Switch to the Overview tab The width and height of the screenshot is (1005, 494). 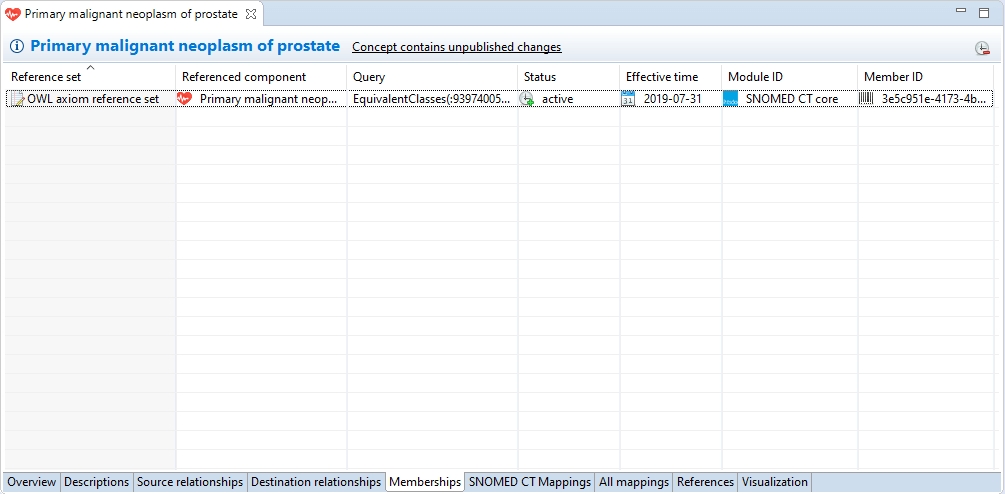pos(32,482)
